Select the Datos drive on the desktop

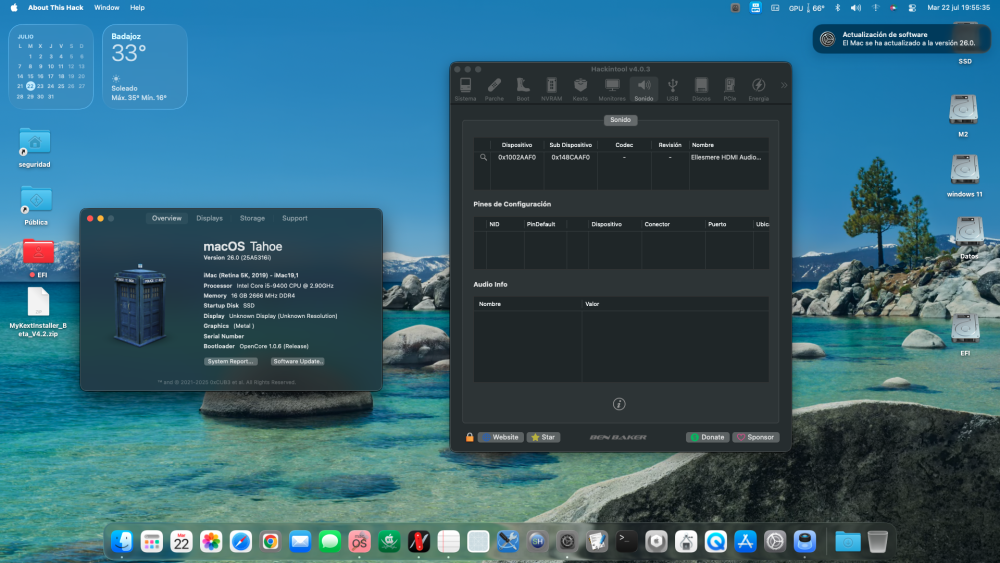(969, 237)
